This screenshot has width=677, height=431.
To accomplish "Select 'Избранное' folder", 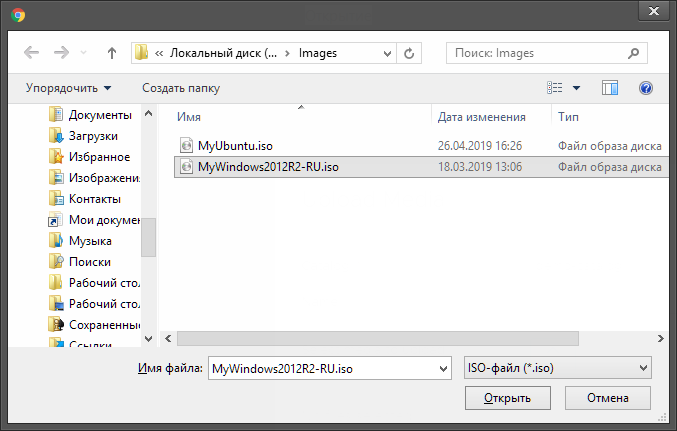I will [x=99, y=157].
